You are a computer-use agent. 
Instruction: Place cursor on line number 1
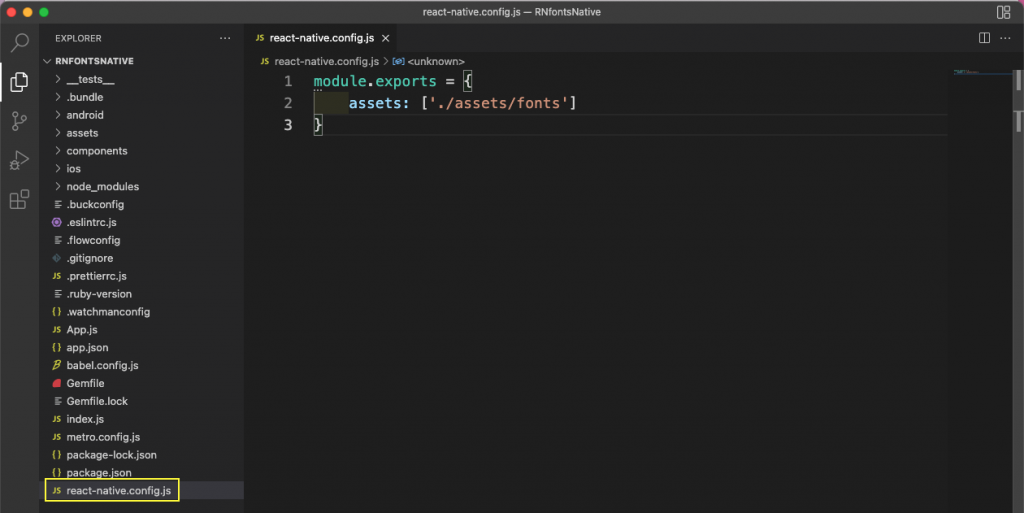(288, 82)
